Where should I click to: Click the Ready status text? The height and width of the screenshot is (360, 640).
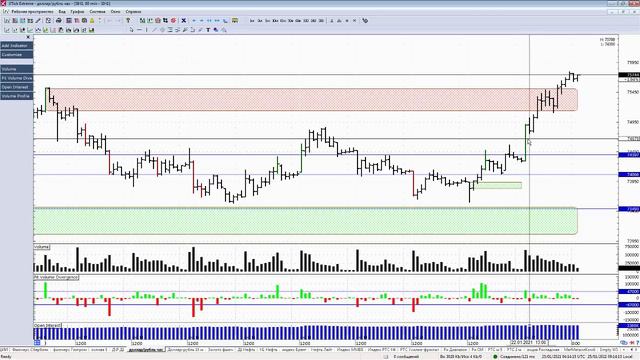[6, 357]
